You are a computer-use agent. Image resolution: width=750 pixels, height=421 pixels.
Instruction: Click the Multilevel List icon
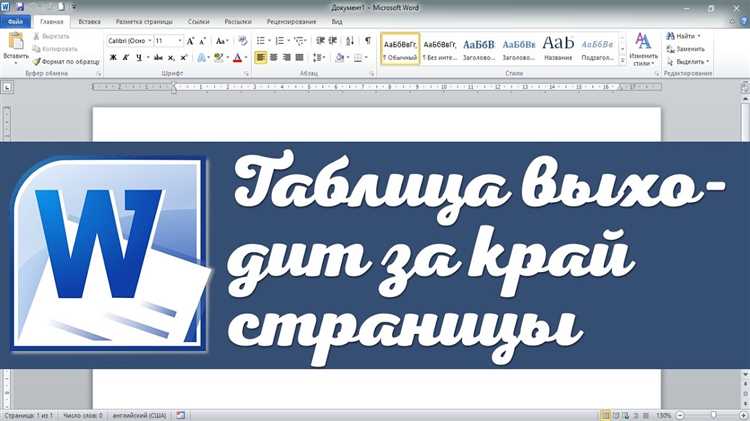point(299,41)
